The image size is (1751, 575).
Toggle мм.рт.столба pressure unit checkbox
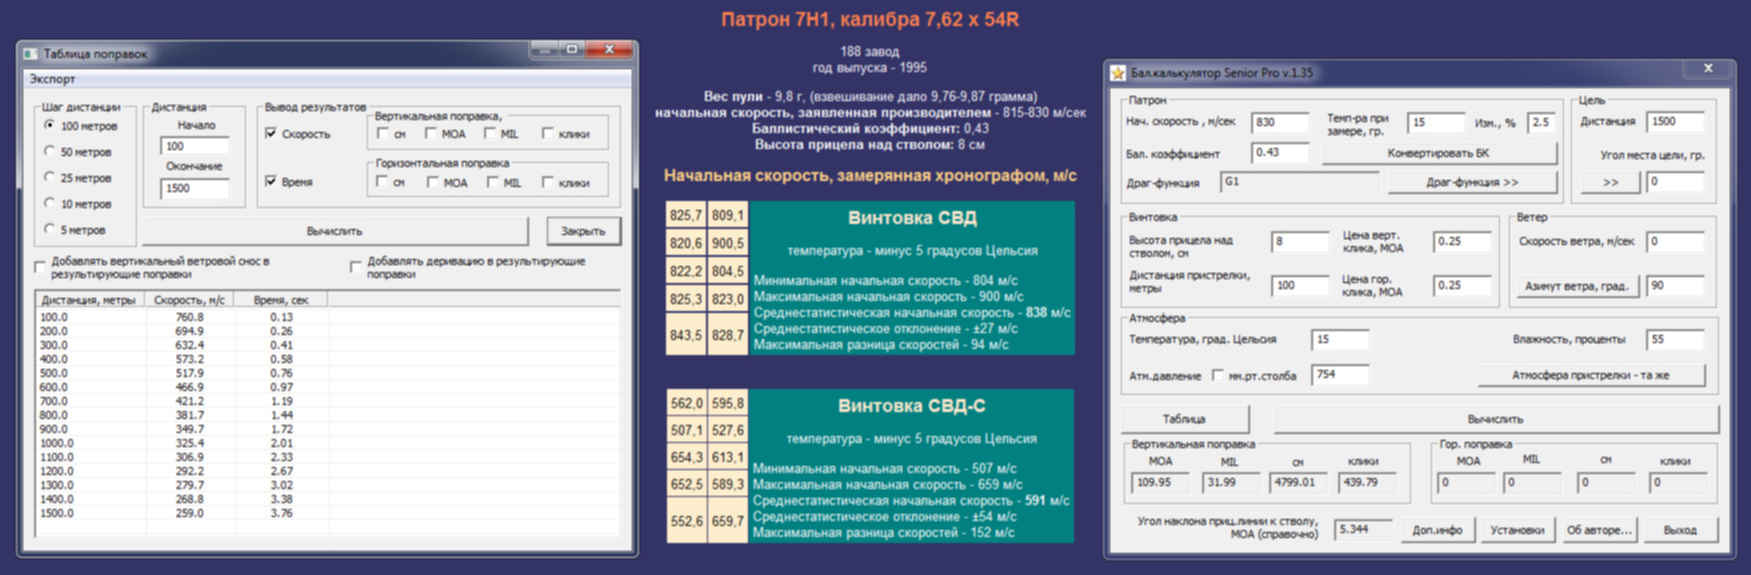pyautogui.click(x=1217, y=376)
